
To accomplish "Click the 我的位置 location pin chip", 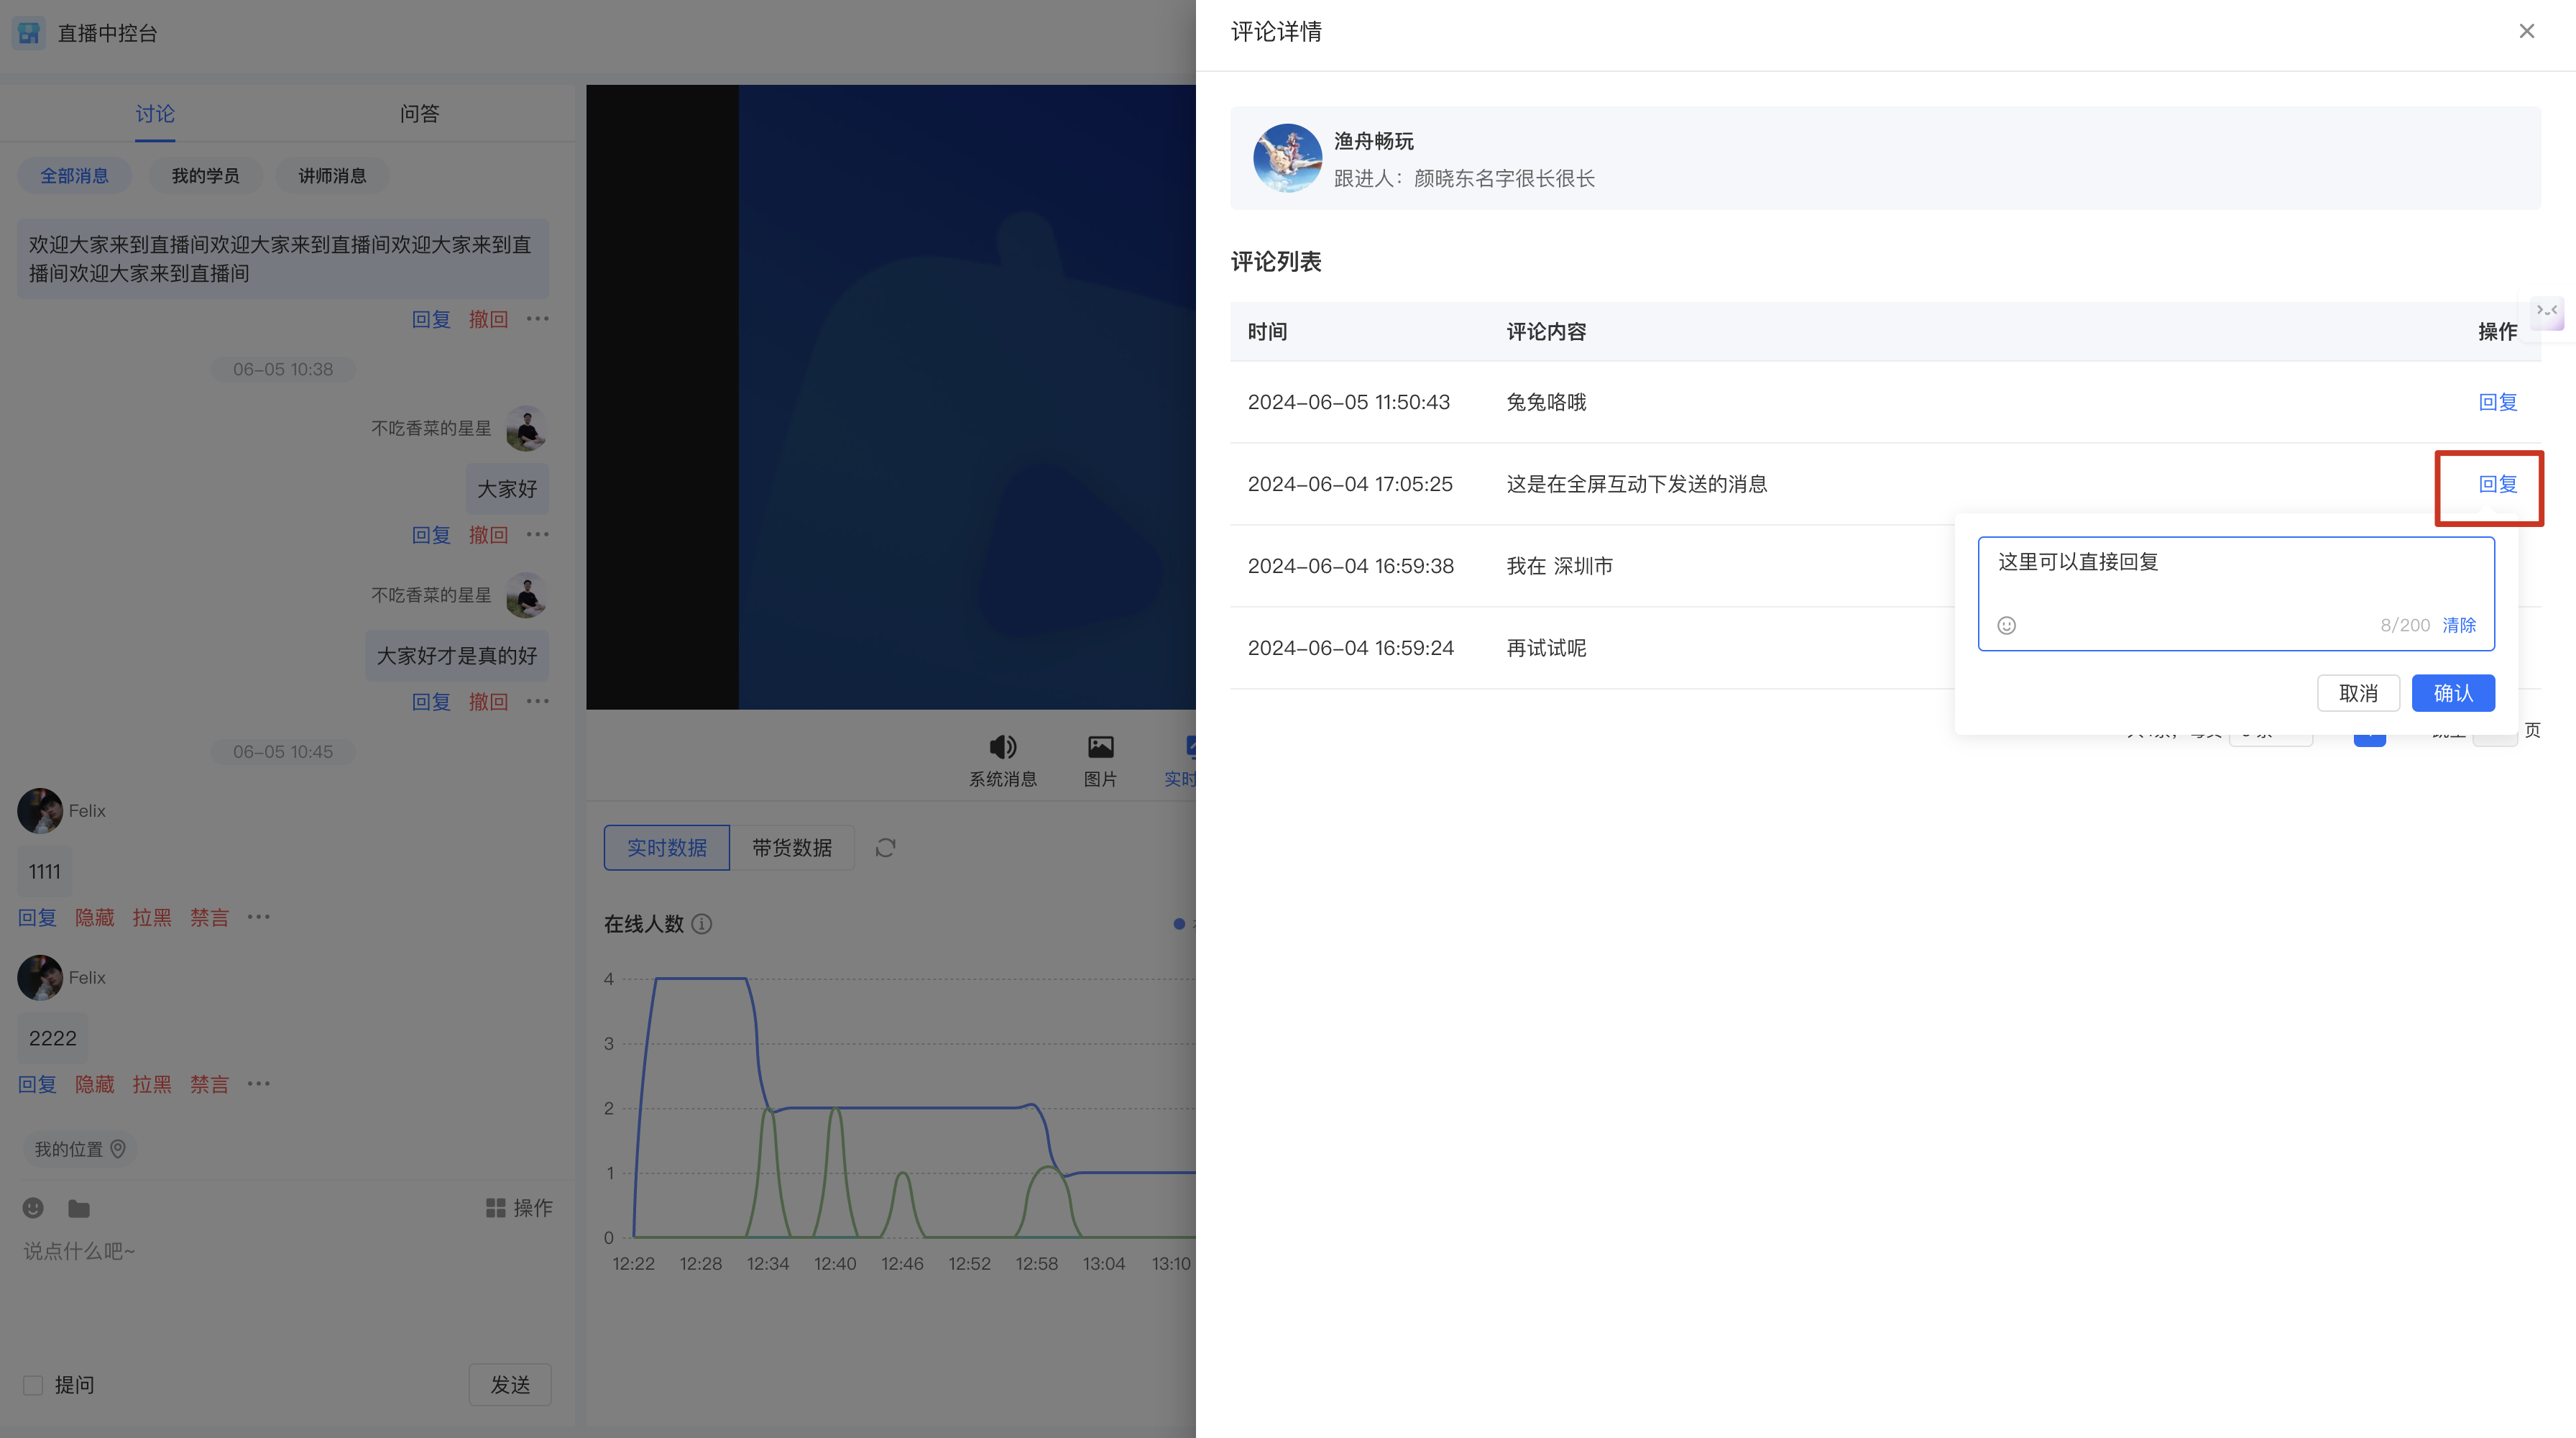I will click(x=80, y=1149).
